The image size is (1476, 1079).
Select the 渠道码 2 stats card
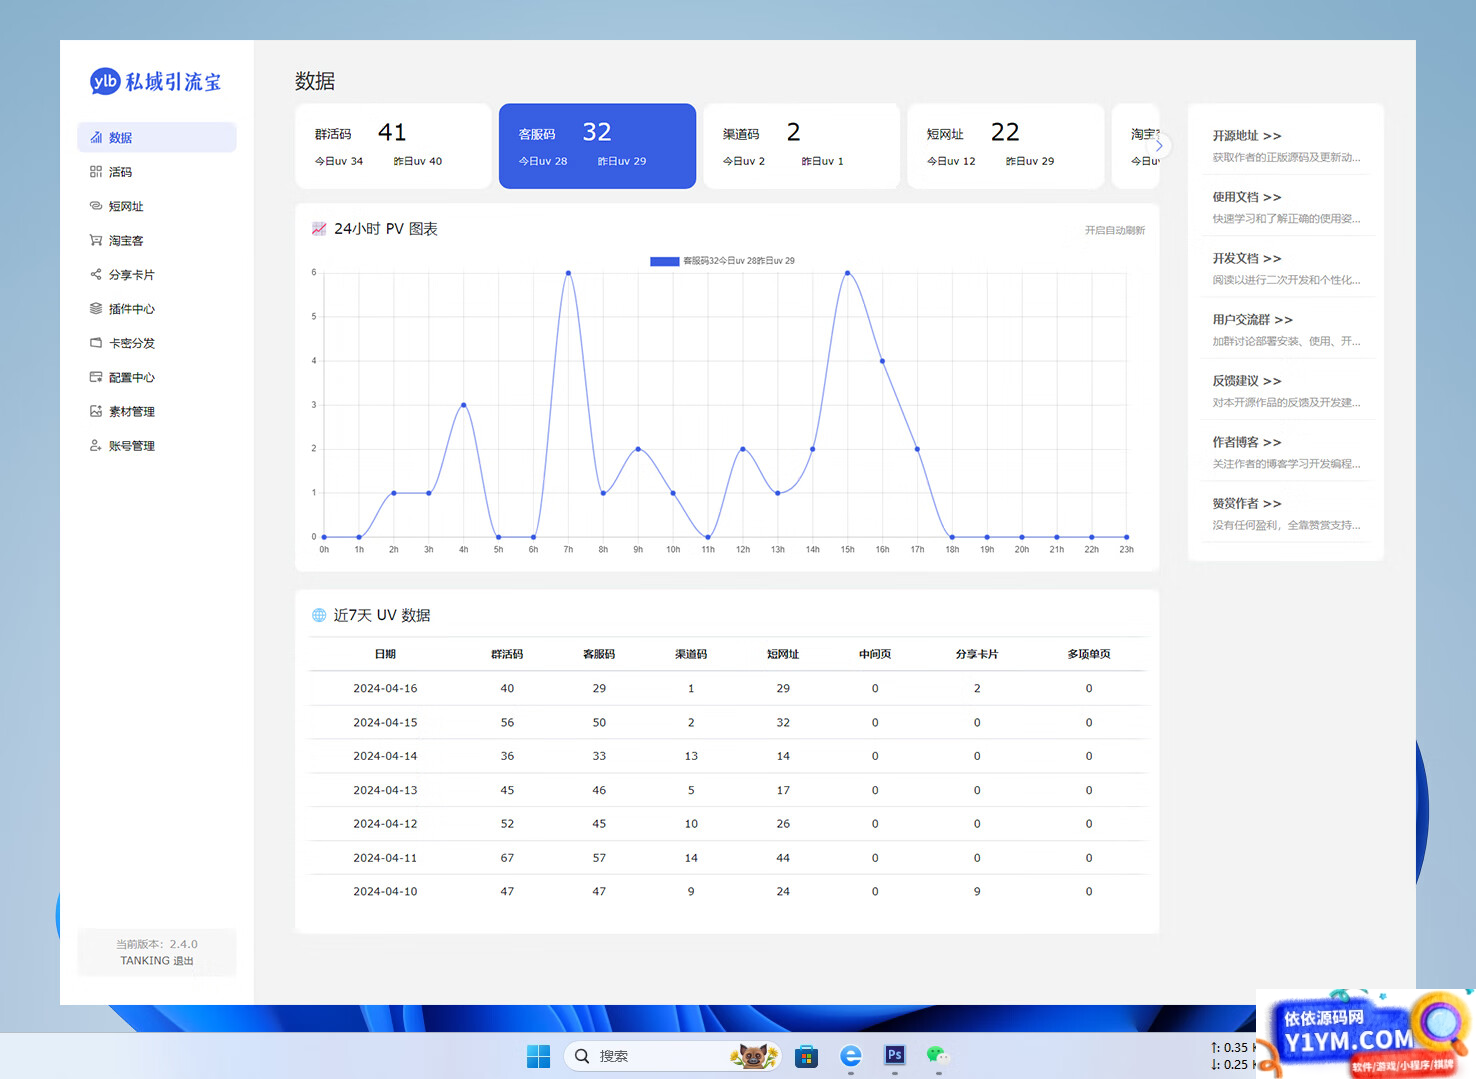pos(801,146)
